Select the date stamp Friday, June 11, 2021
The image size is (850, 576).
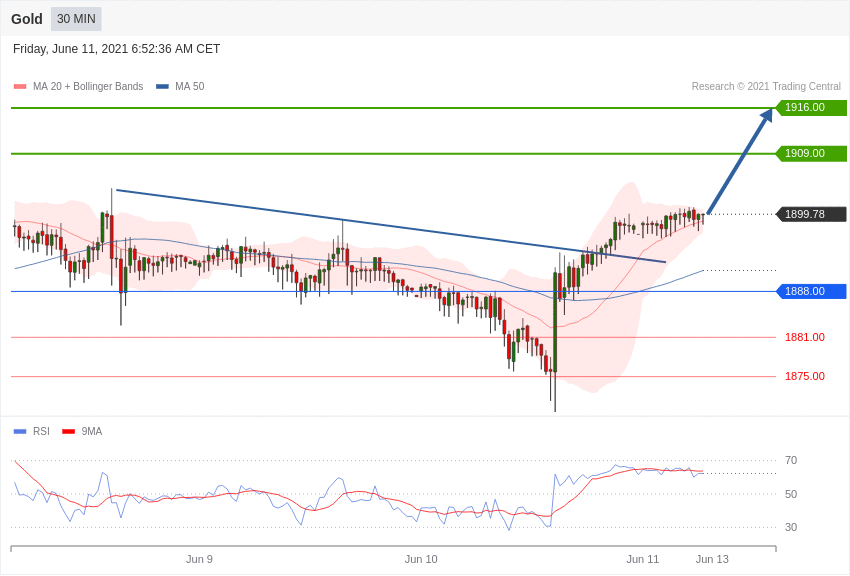117,49
